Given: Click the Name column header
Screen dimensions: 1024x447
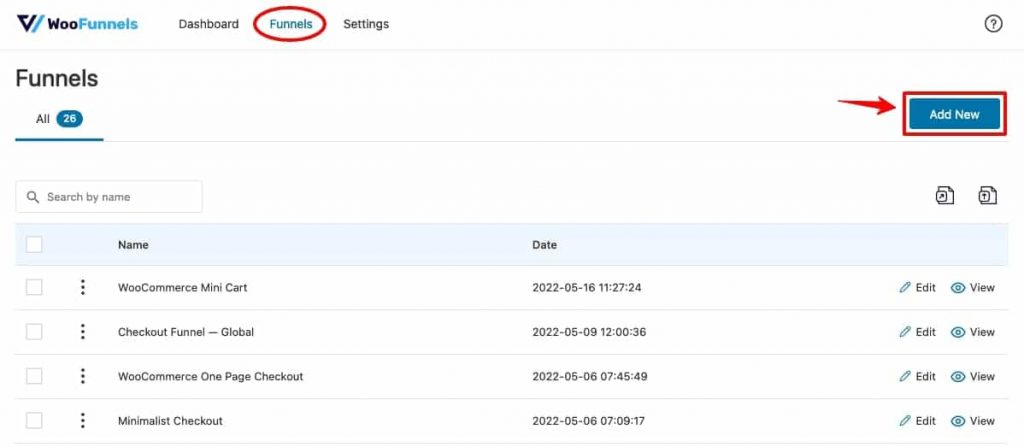Looking at the screenshot, I should (133, 245).
